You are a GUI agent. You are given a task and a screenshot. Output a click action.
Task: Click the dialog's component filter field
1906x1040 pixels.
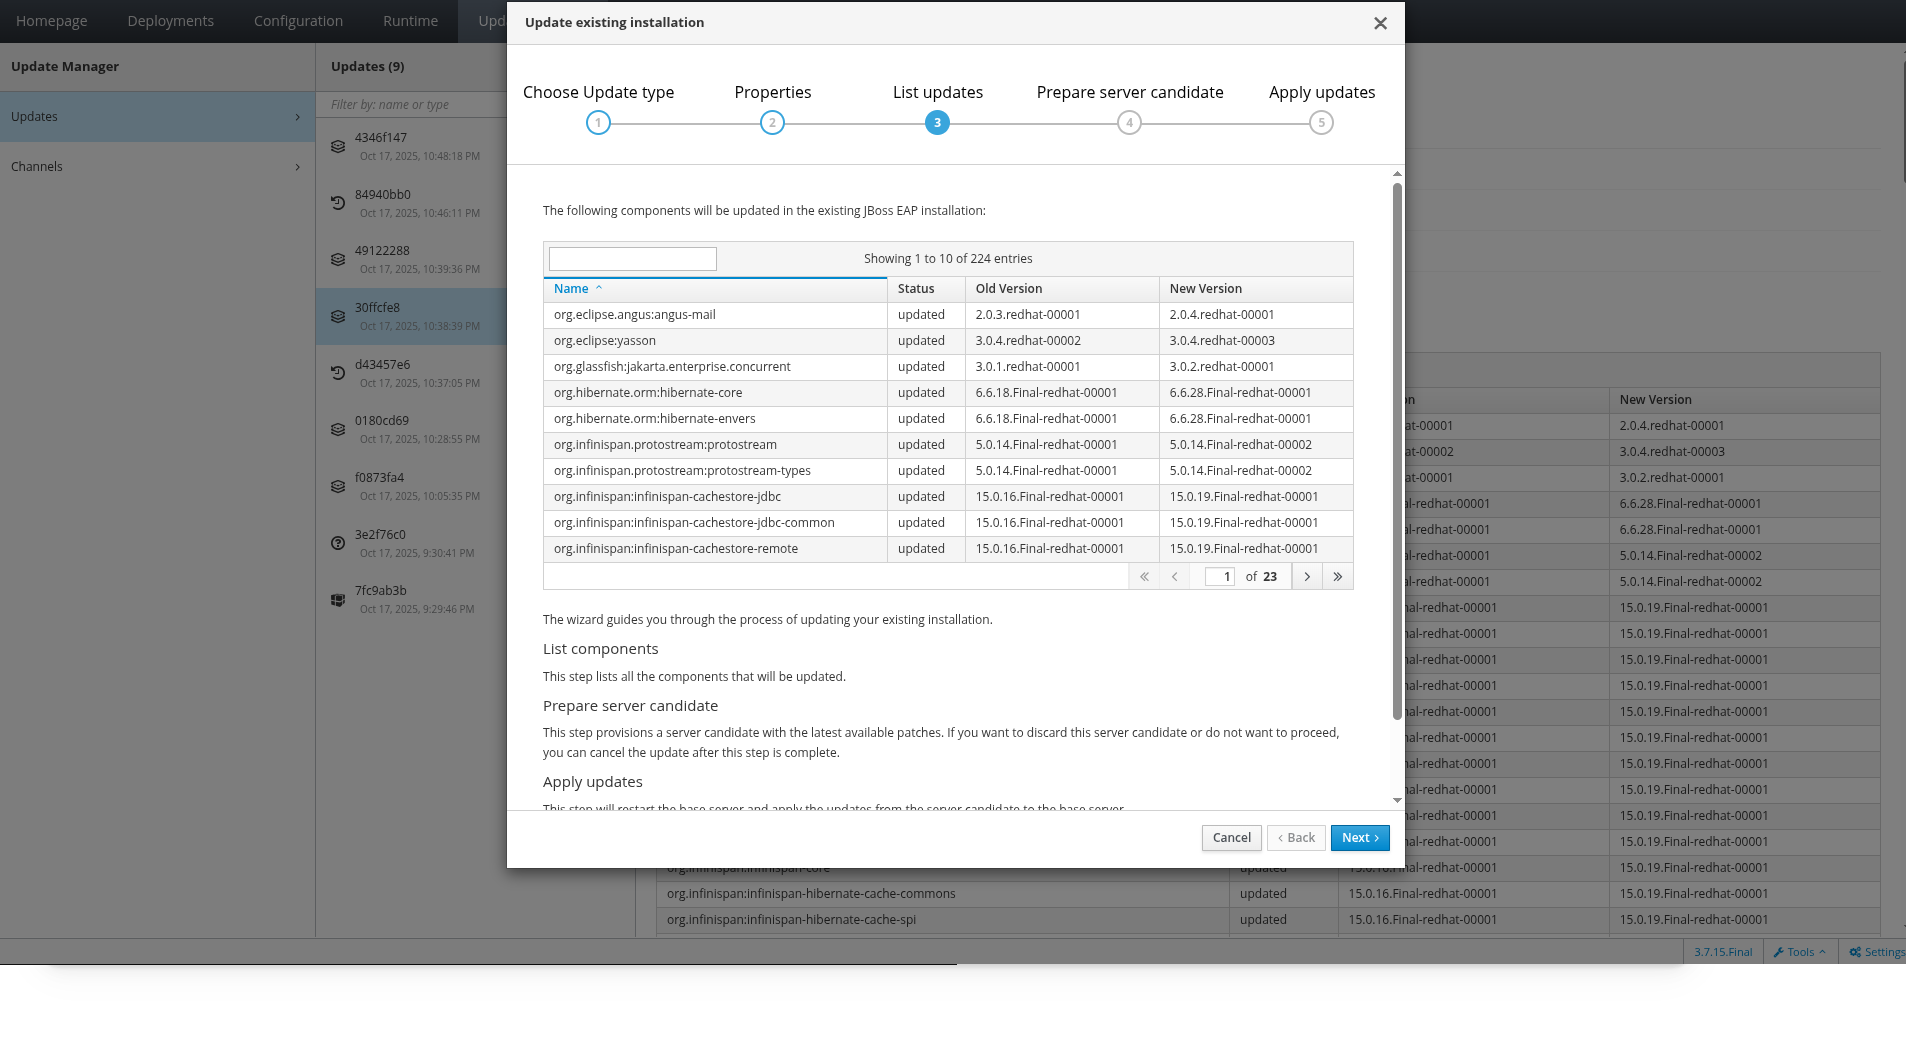pos(633,259)
